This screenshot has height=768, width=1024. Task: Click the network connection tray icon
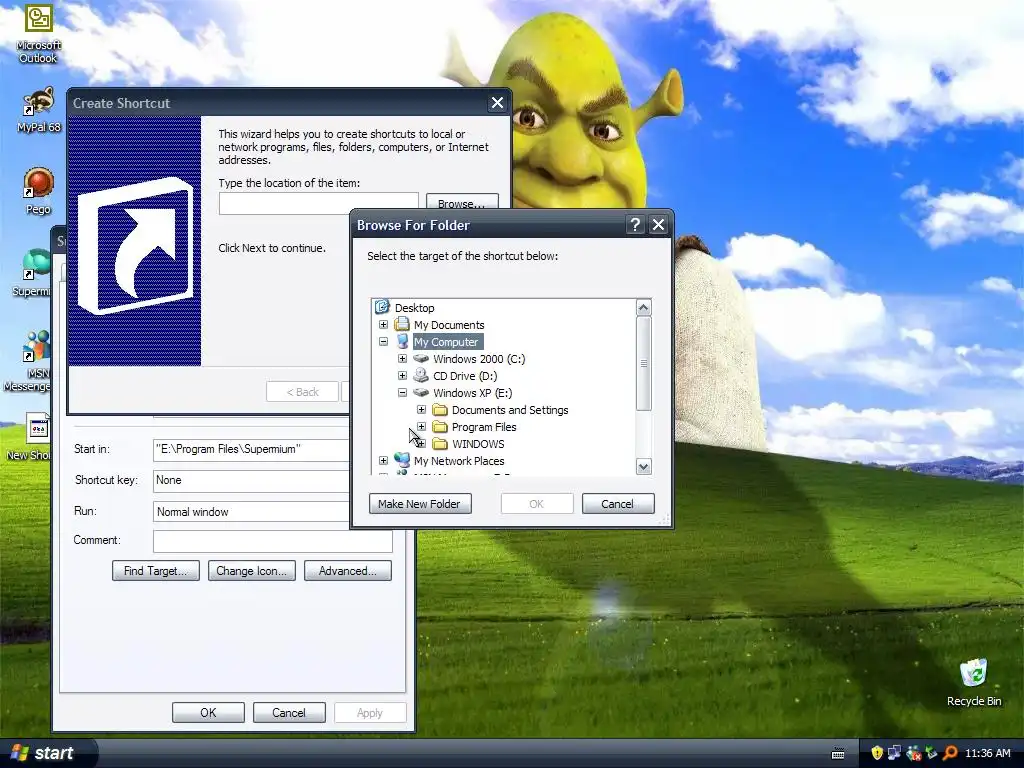pos(894,753)
